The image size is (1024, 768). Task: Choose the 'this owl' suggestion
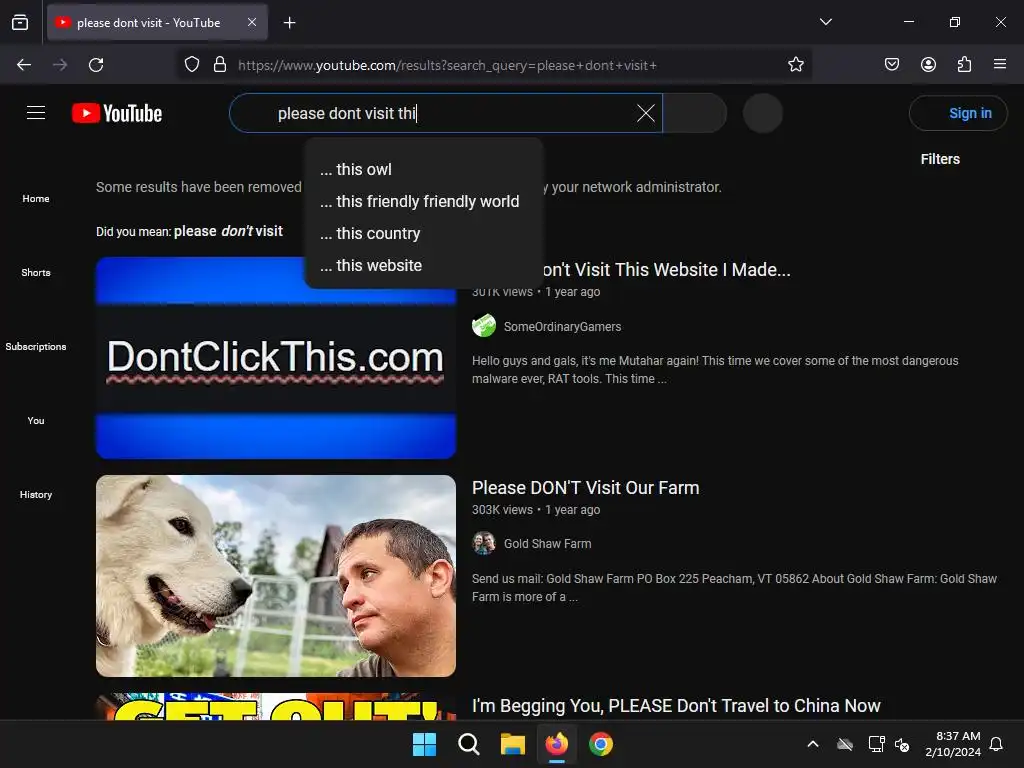(424, 169)
